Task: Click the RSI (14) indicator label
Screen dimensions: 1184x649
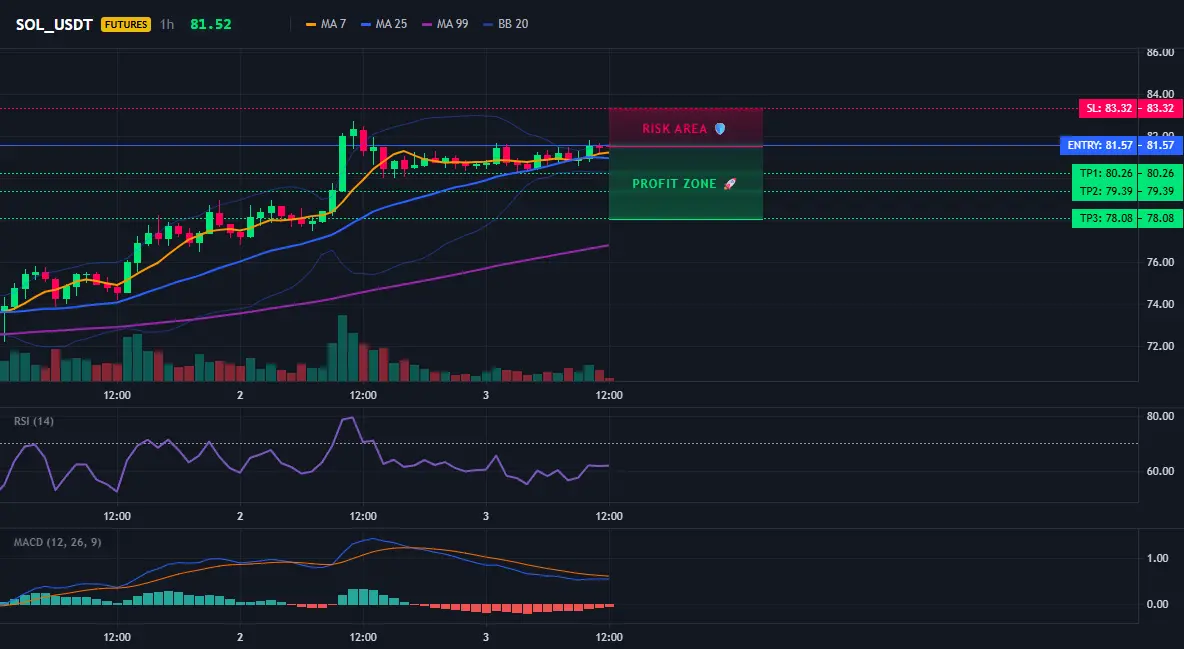Action: (x=34, y=421)
